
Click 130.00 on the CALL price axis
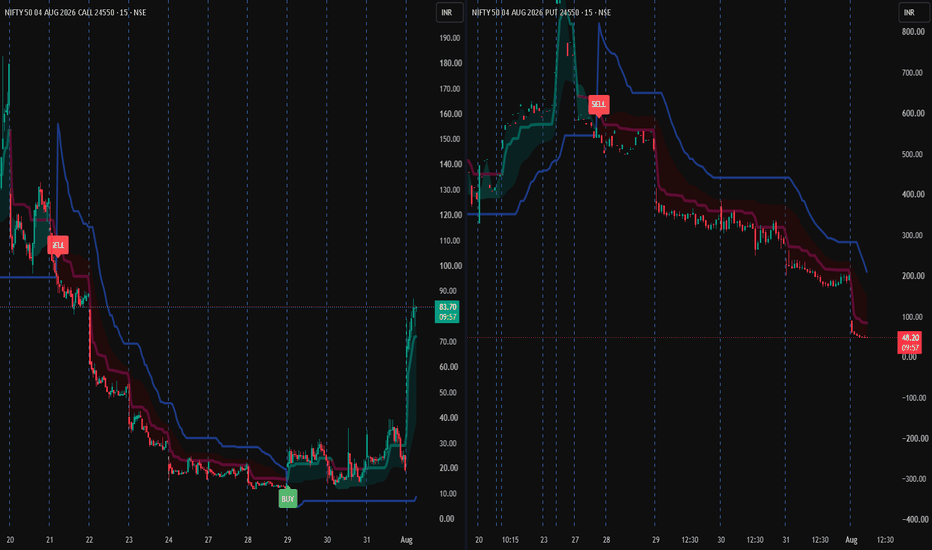[450, 190]
